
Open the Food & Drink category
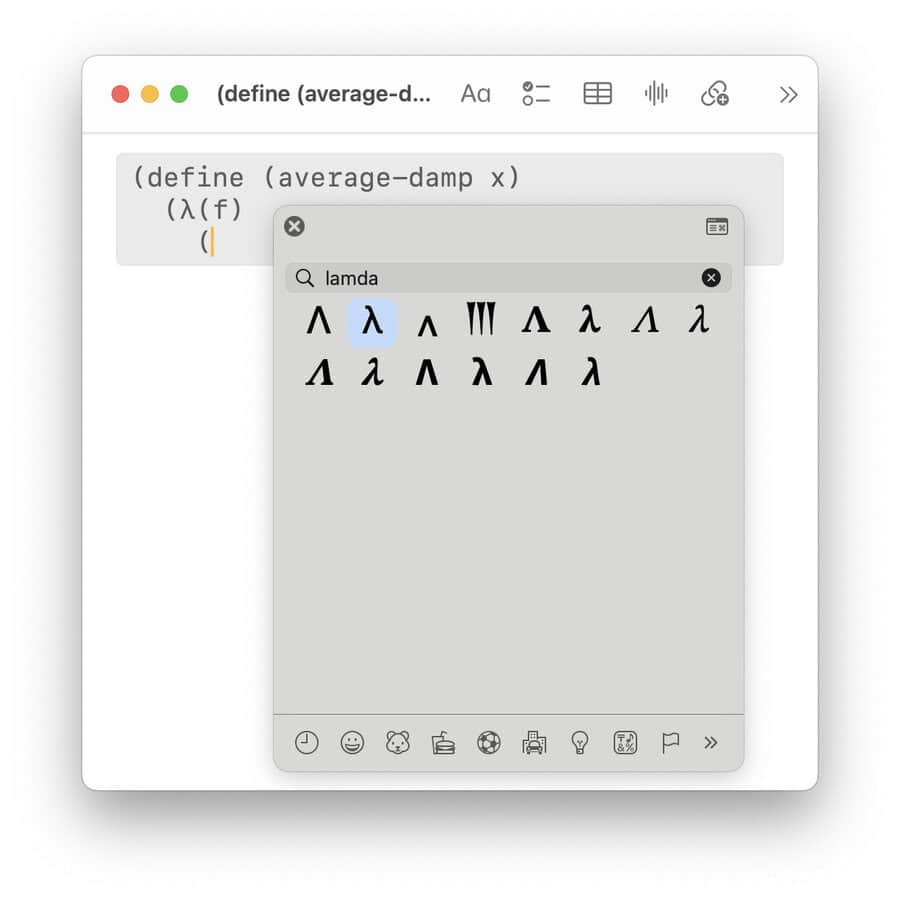pyautogui.click(x=442, y=742)
